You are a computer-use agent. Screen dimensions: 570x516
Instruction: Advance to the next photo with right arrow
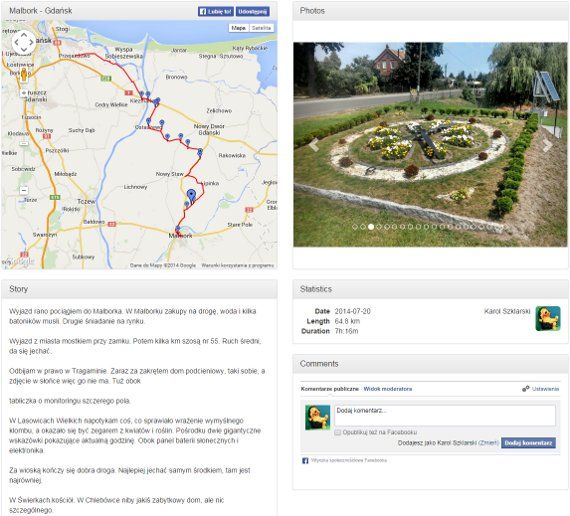(x=547, y=145)
